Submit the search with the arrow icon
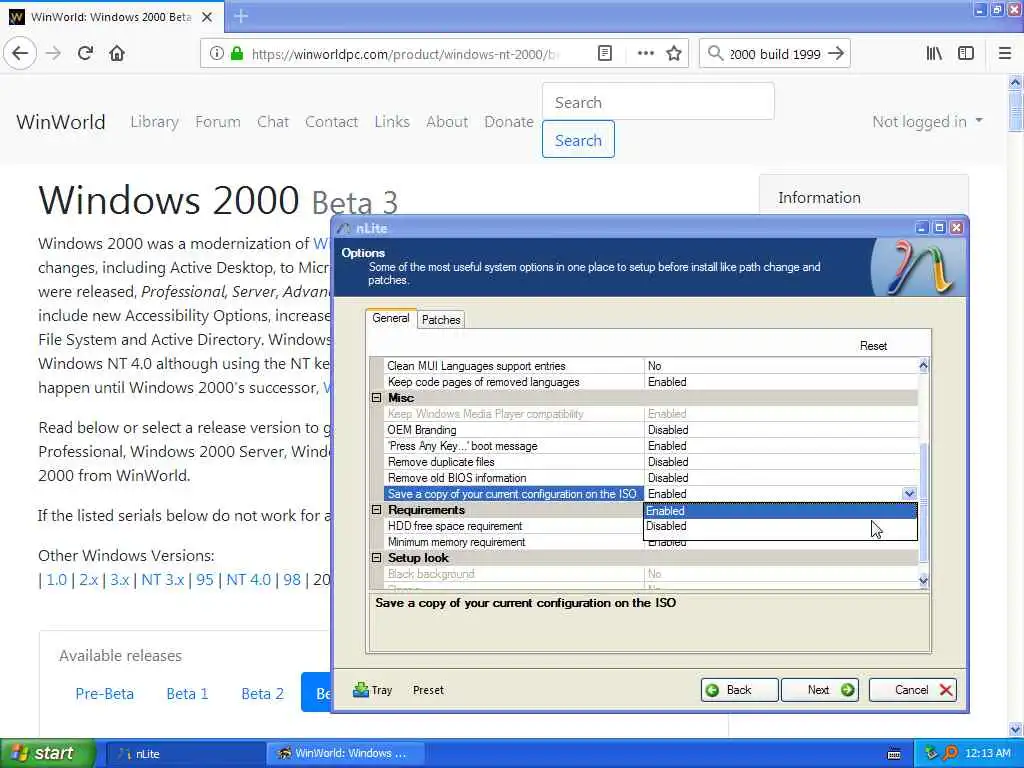 point(836,54)
